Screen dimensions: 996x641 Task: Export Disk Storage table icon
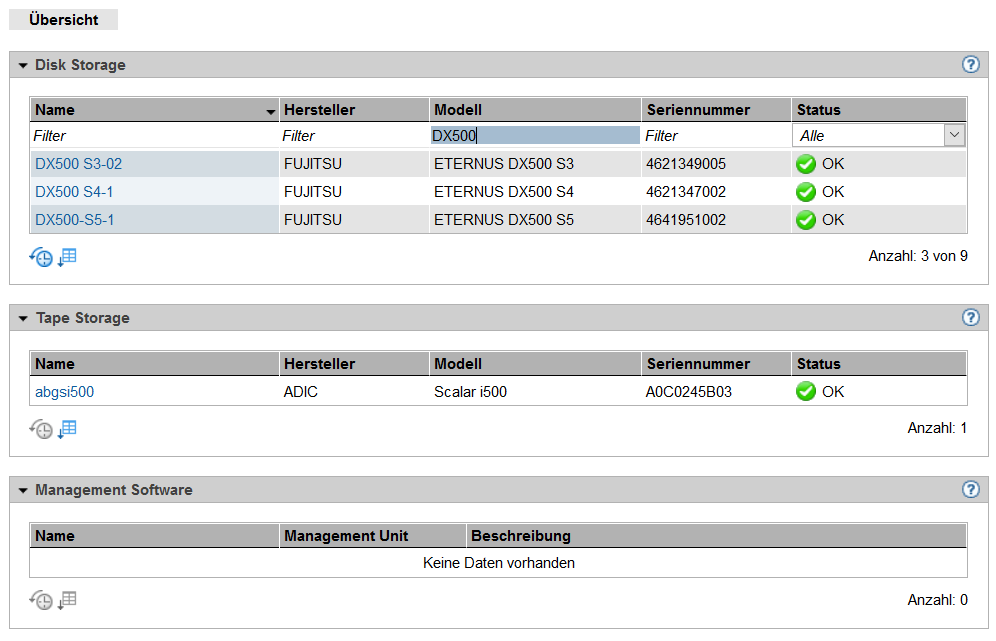click(x=67, y=257)
